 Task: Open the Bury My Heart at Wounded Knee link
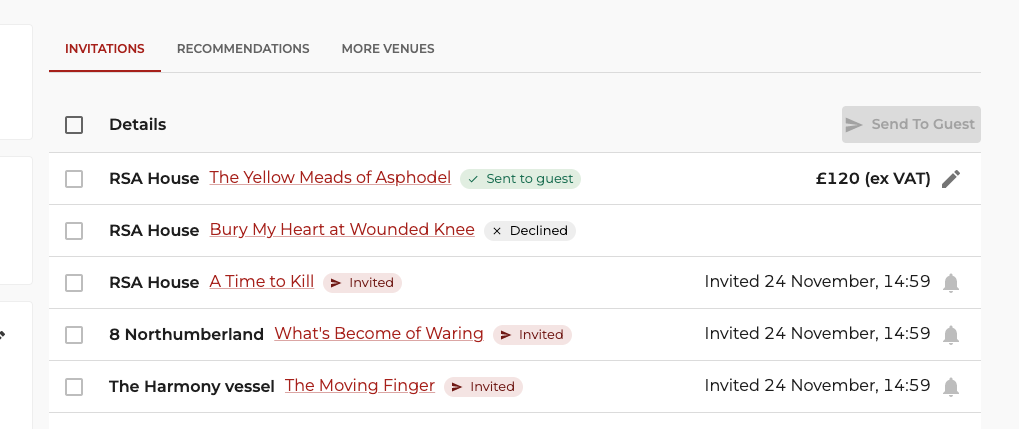tap(342, 229)
